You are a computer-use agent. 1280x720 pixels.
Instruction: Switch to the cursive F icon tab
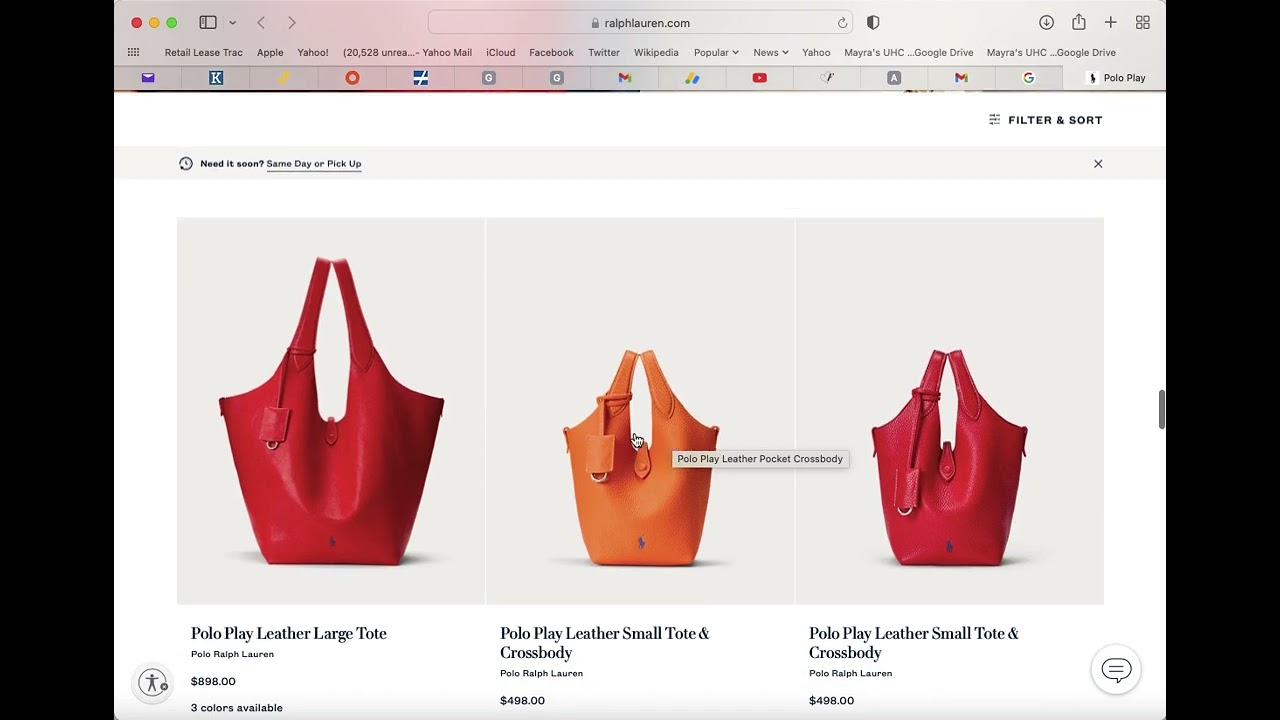click(827, 77)
